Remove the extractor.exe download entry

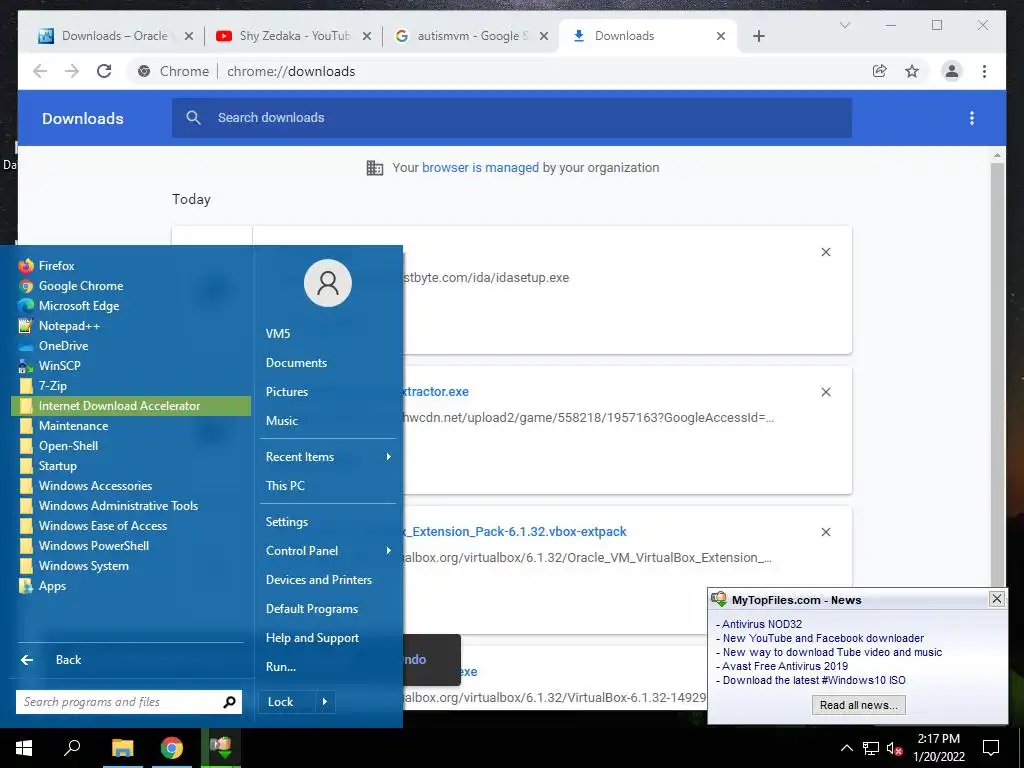826,392
